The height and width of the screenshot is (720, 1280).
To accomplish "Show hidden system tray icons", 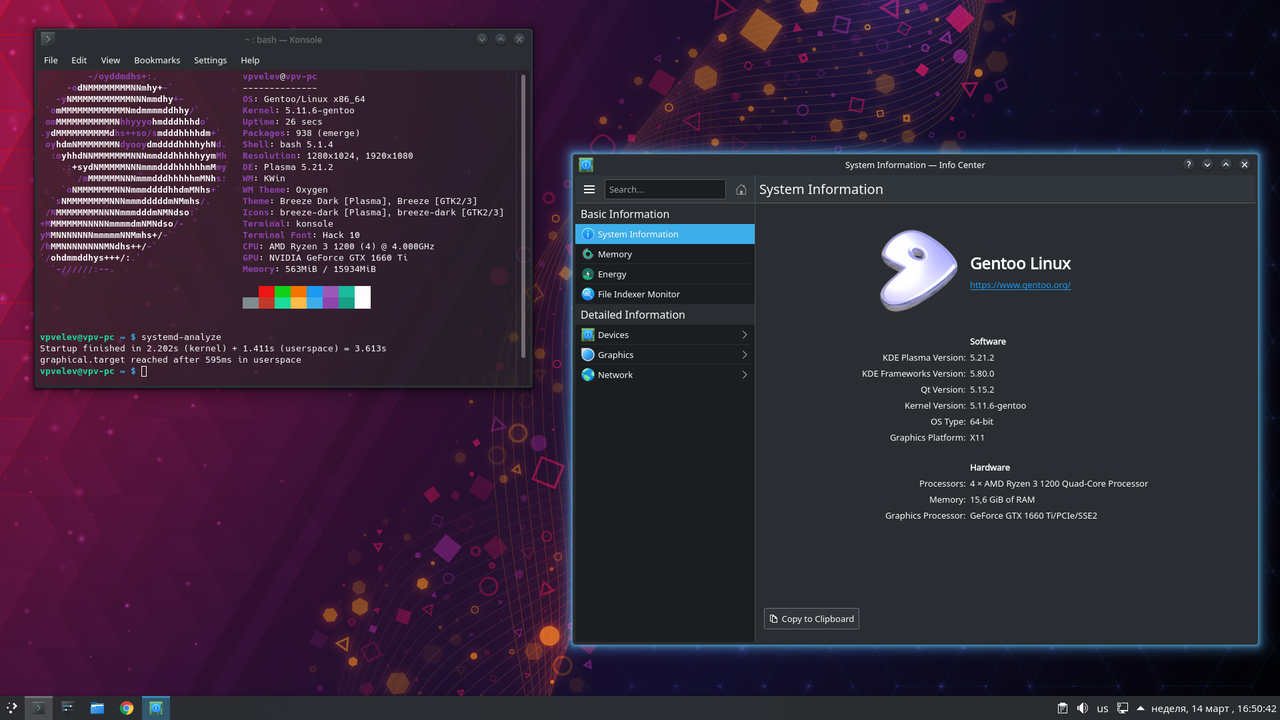I will point(1140,708).
